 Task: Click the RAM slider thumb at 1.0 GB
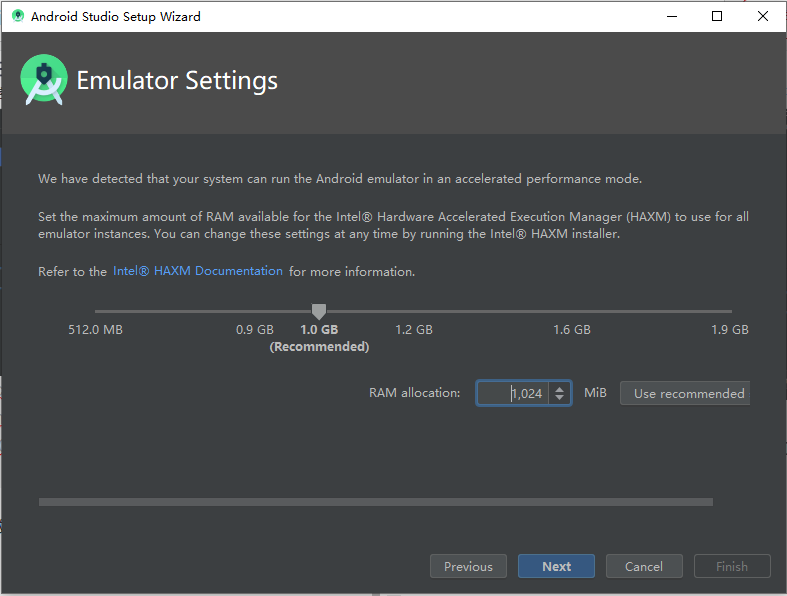pyautogui.click(x=319, y=311)
